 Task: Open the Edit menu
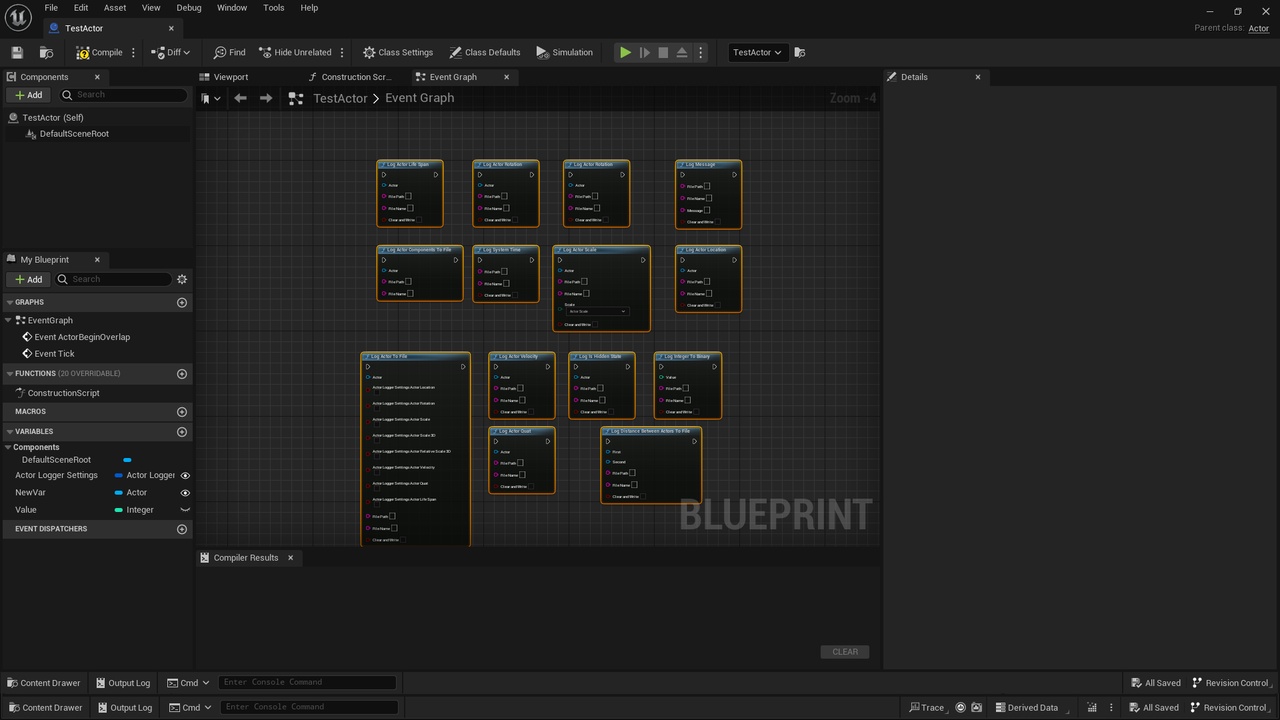(x=81, y=7)
